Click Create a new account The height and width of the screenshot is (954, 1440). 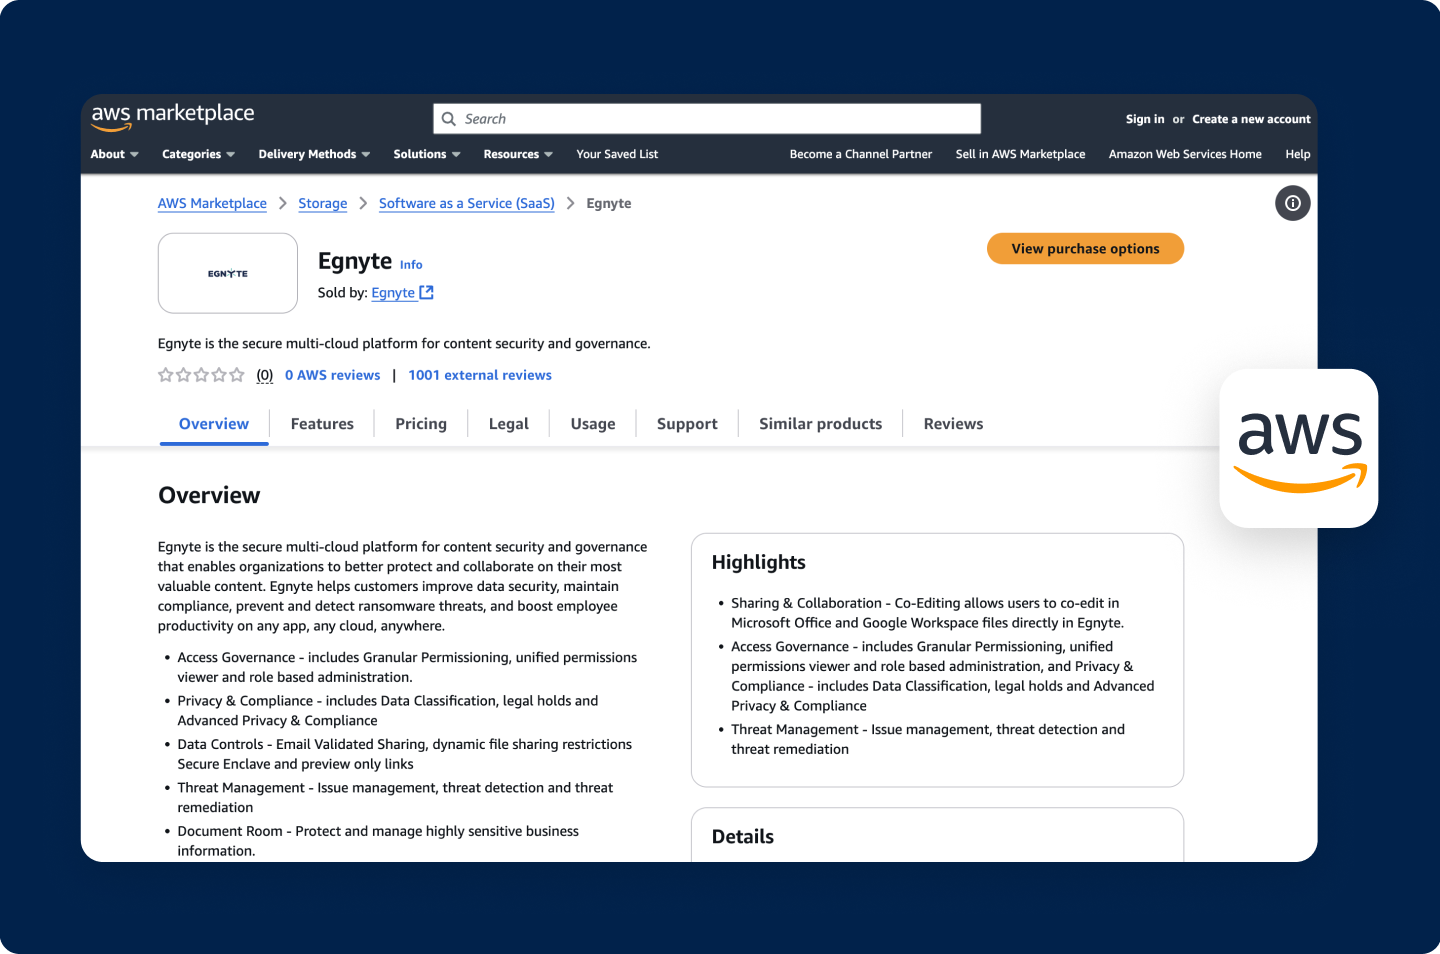coord(1251,118)
